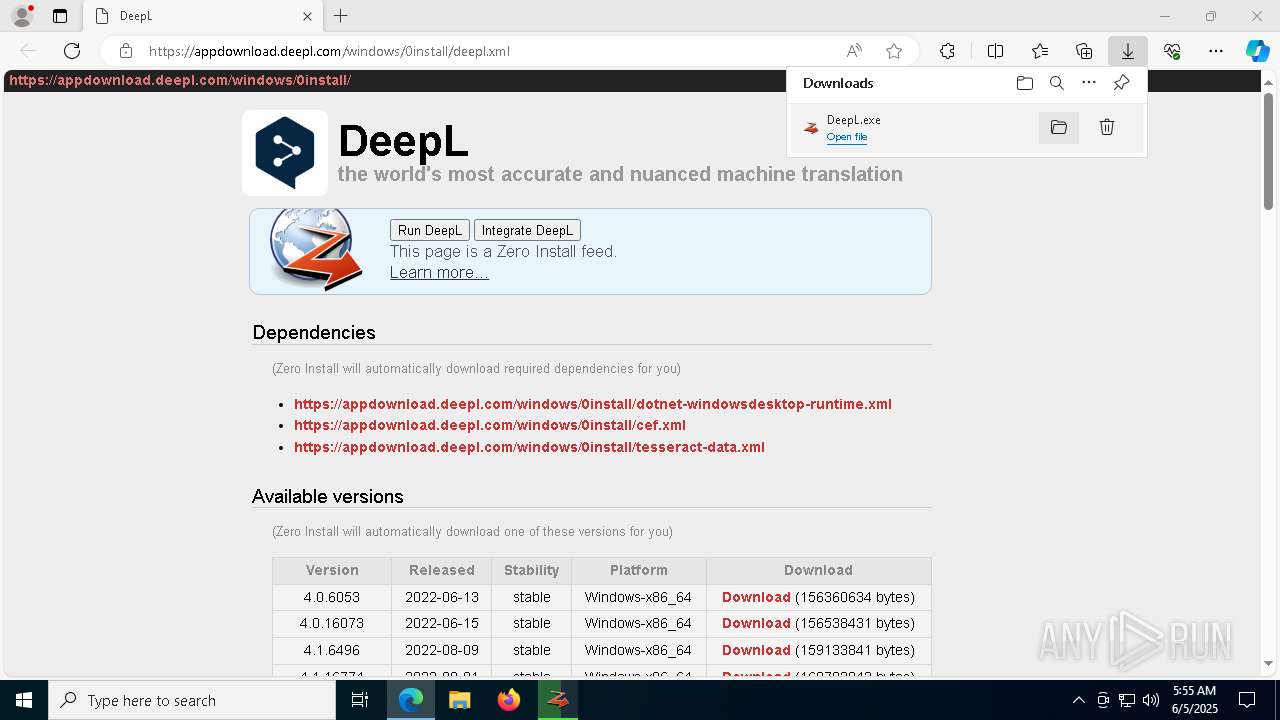Click the page vertical scrollbar thumb
Viewport: 1280px width, 720px height.
tap(1268, 150)
